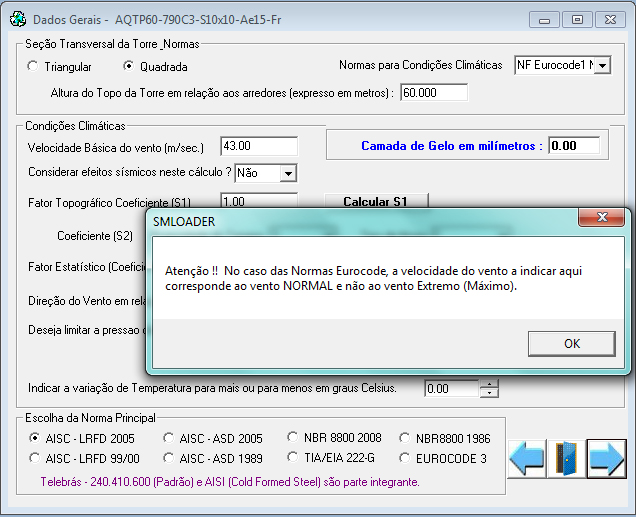This screenshot has width=636, height=517.
Task: Choose the EUROCODE 3 standard option
Action: tap(405, 459)
